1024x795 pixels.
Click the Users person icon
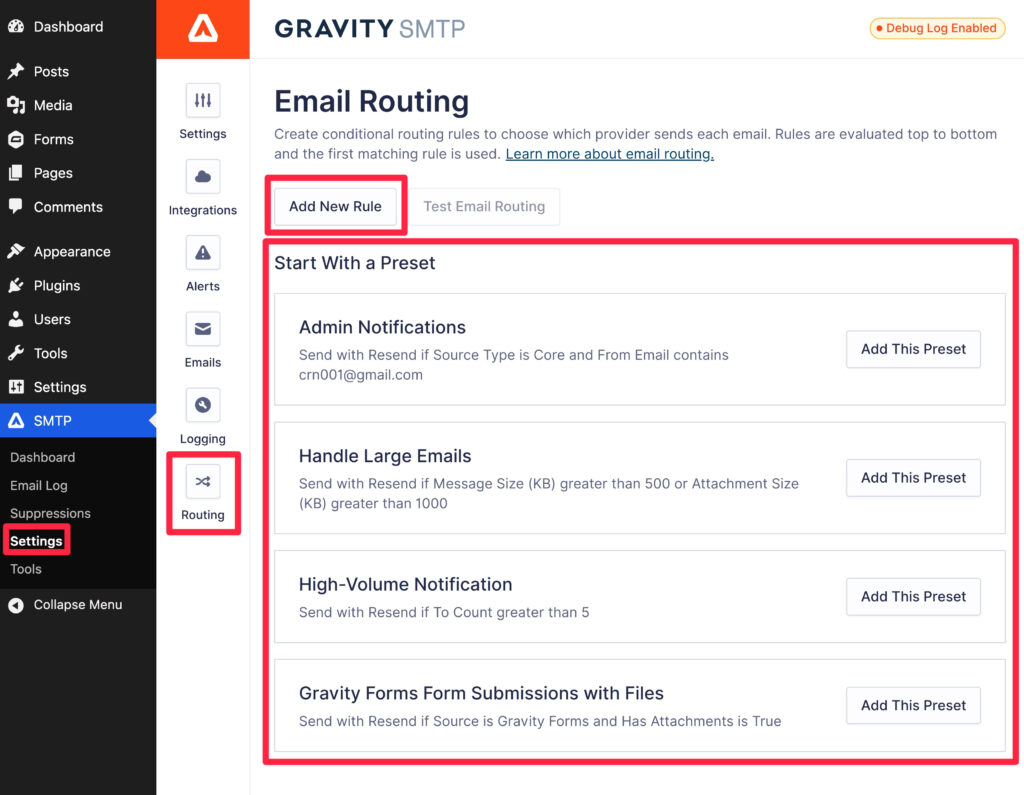click(x=16, y=319)
